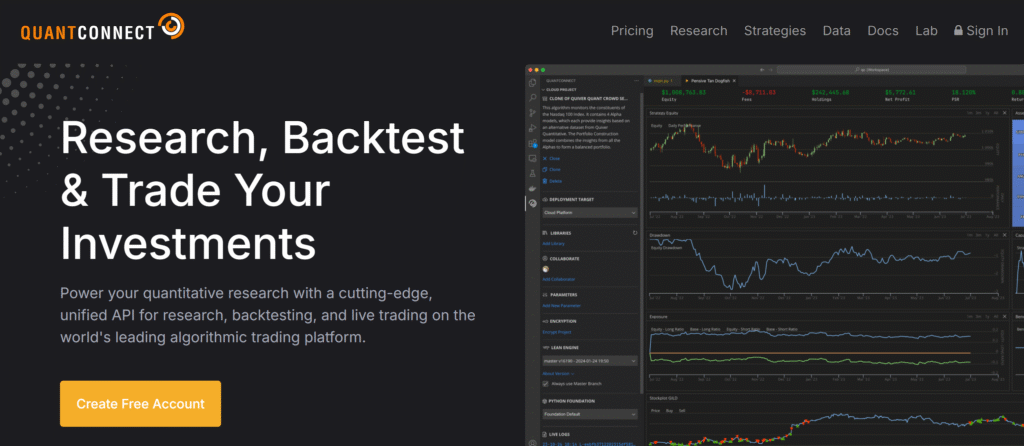Click the $1,008,763.83 Equity value

pyautogui.click(x=684, y=92)
